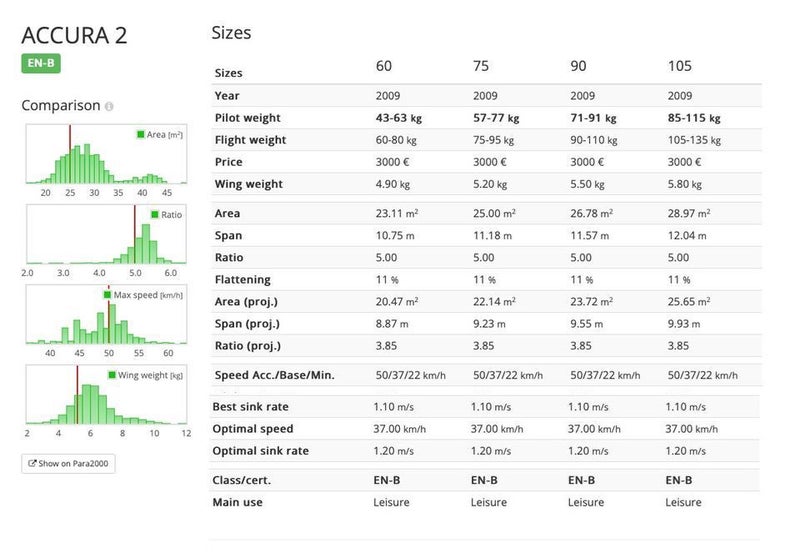Click the Class/cert. row label

click(241, 480)
